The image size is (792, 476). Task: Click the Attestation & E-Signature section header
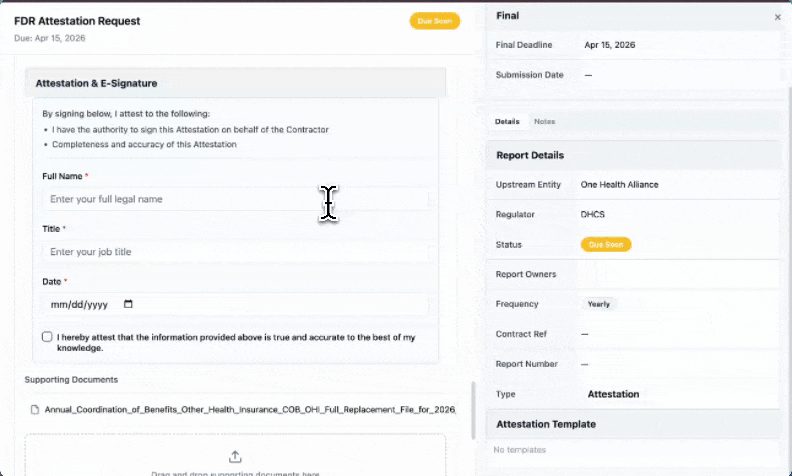[x=235, y=83]
